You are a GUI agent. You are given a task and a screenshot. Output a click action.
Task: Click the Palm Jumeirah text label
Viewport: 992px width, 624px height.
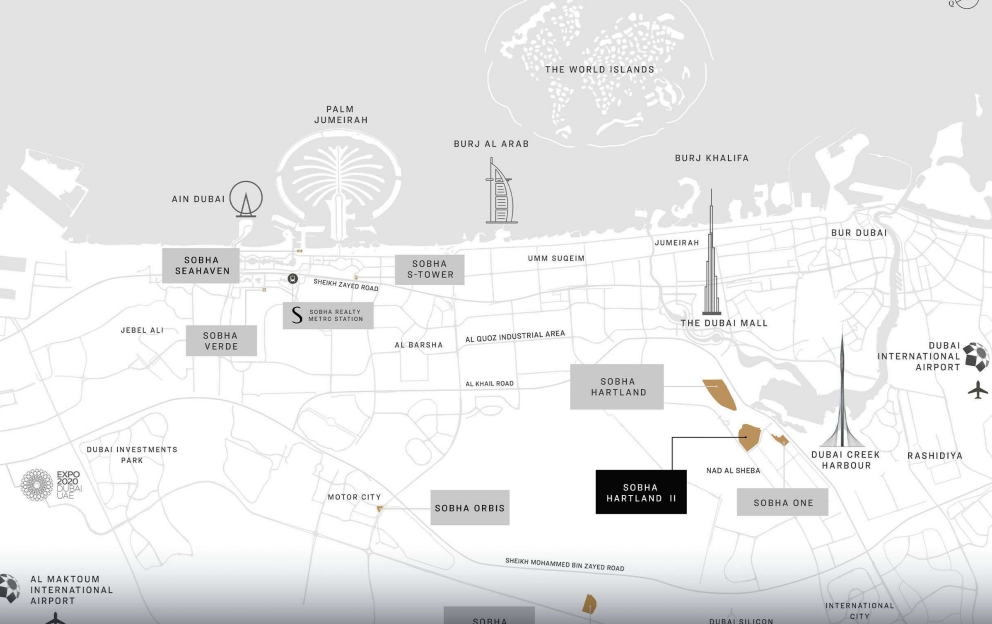point(340,115)
